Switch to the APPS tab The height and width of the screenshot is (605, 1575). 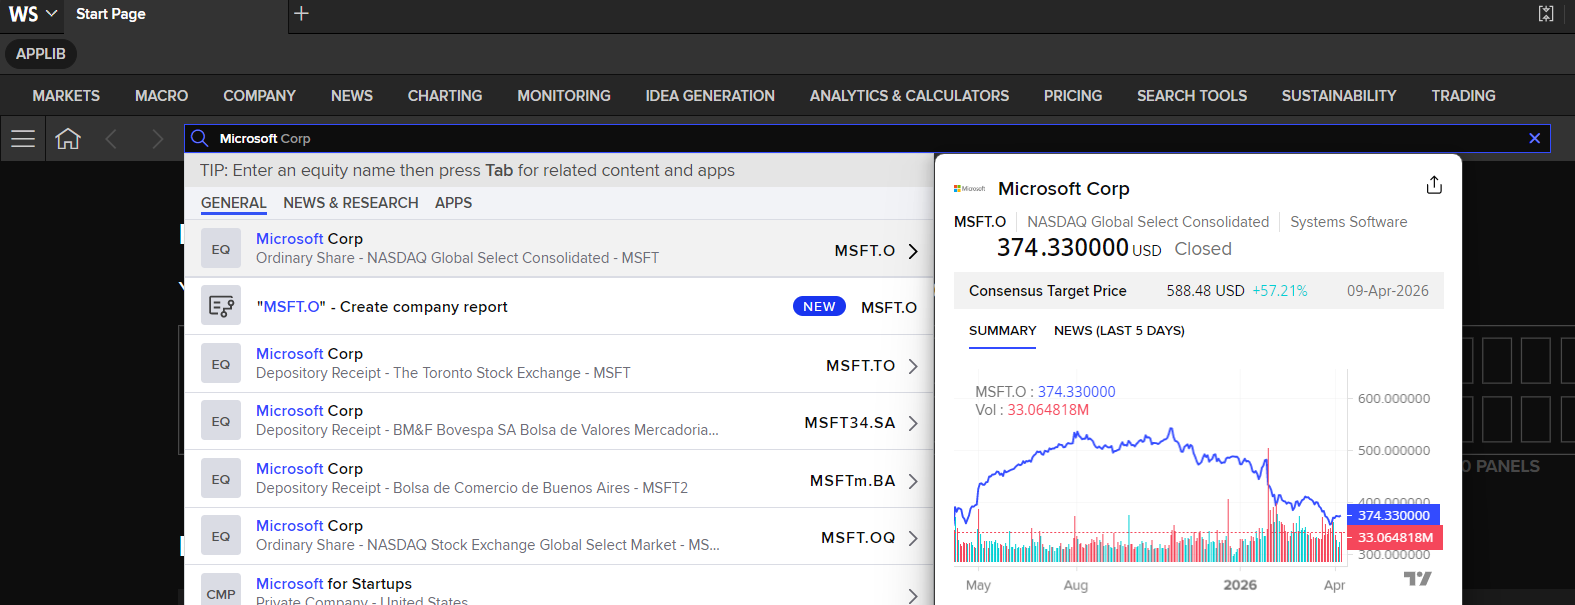453,203
